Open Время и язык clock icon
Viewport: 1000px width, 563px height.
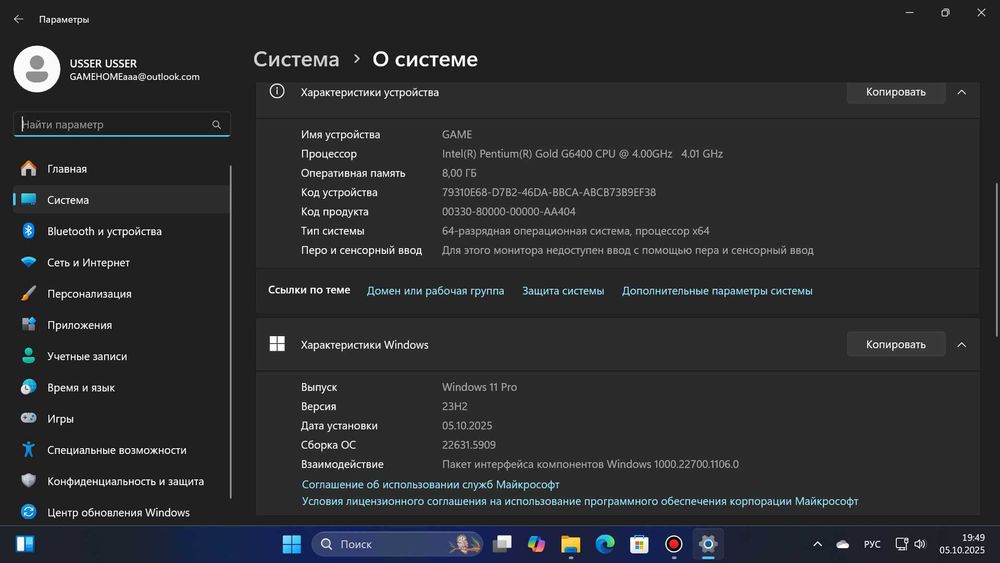click(x=29, y=387)
